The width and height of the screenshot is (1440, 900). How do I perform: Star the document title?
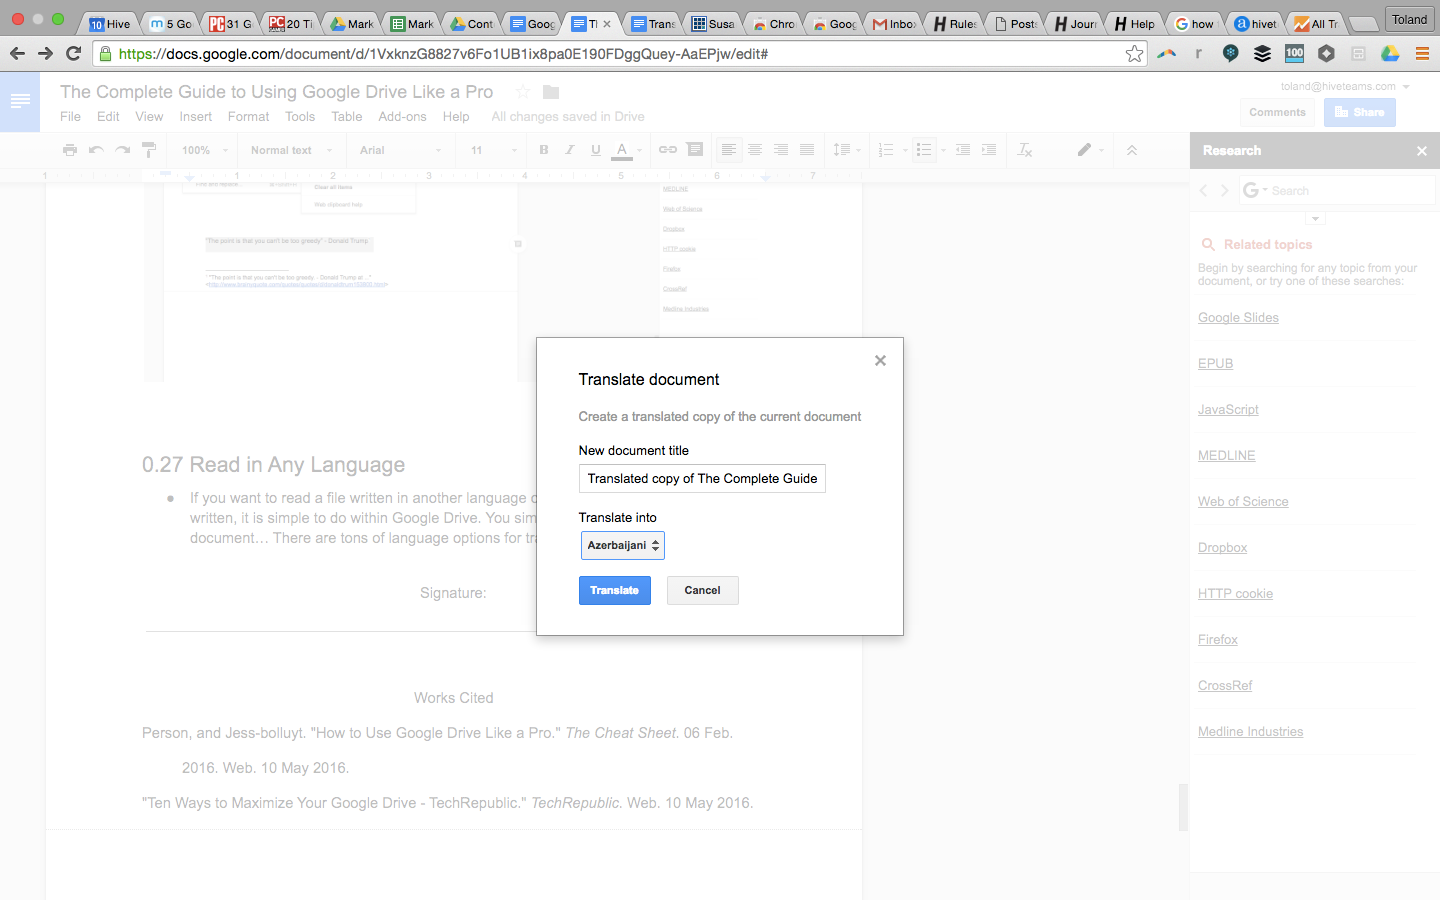523,92
